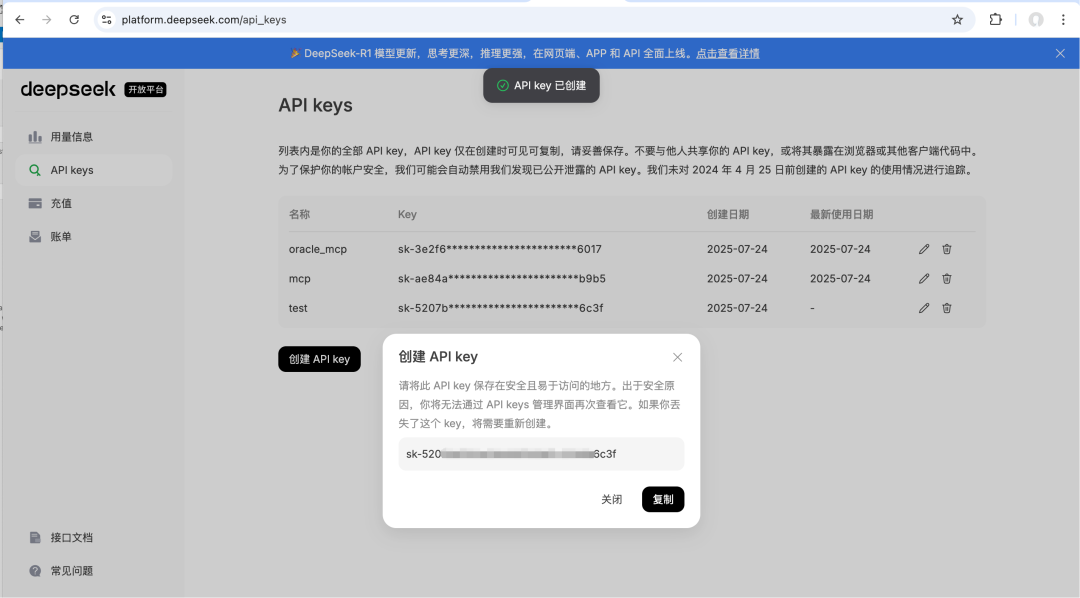Click the new API key text field

coord(541,454)
